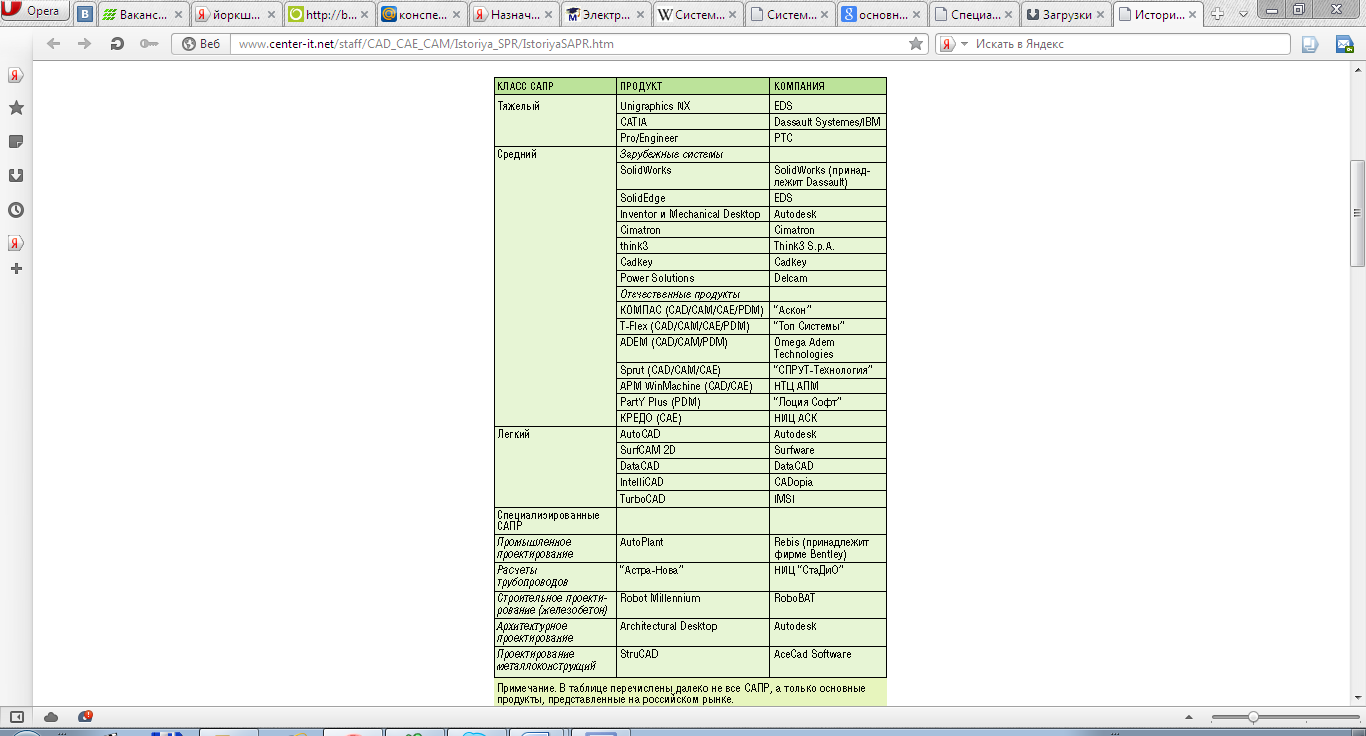Add a panel with sidebar plus icon
The height and width of the screenshot is (736, 1366).
[16, 269]
